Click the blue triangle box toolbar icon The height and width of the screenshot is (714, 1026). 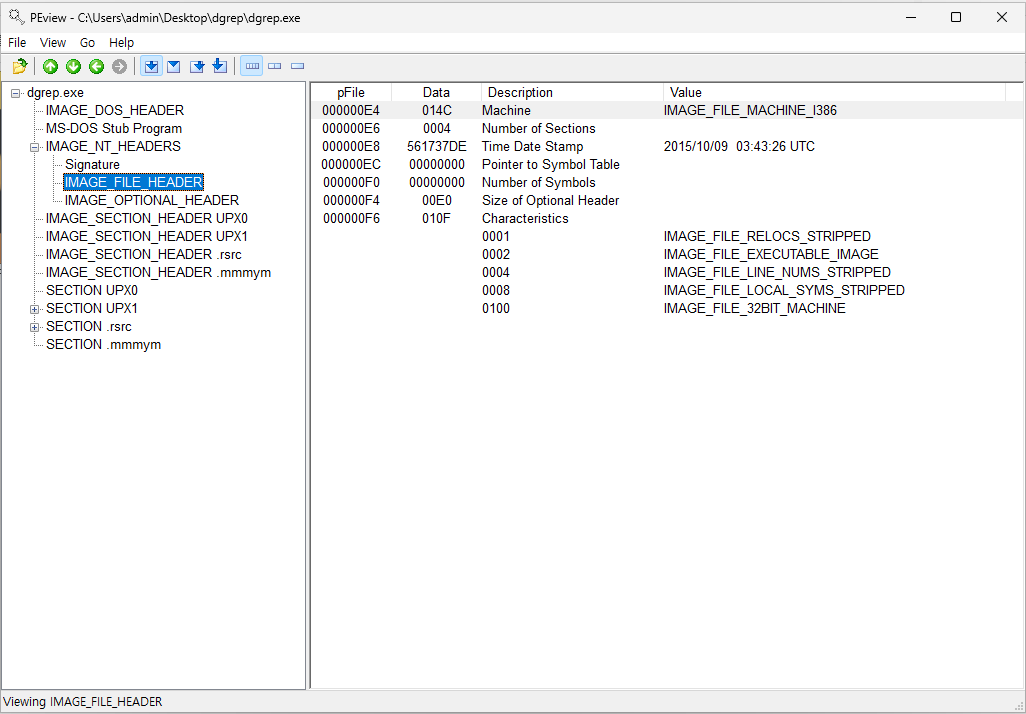[x=173, y=66]
